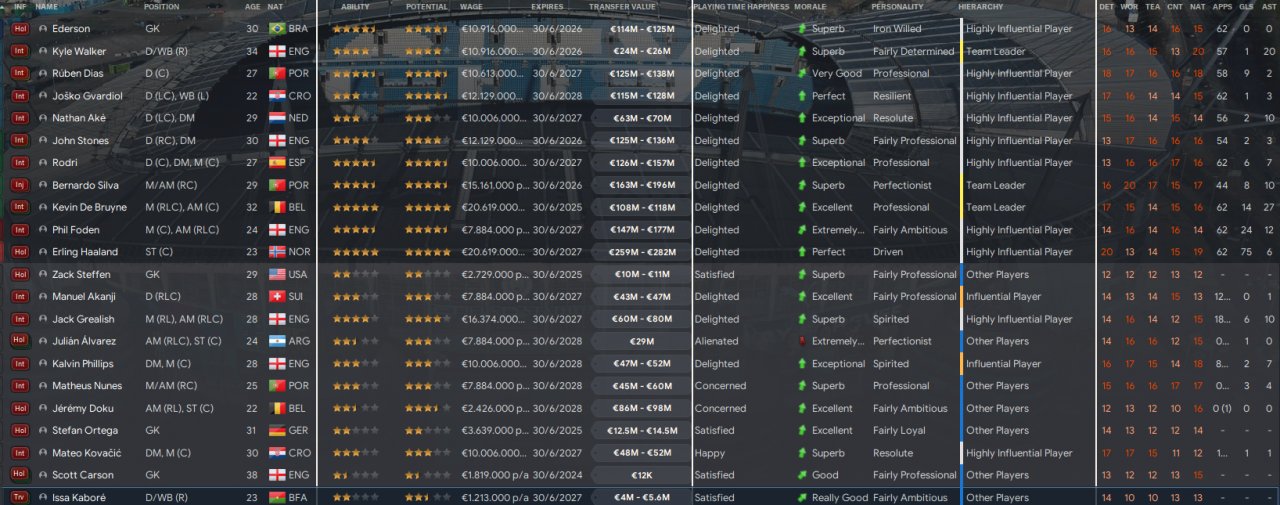Image resolution: width=1280 pixels, height=505 pixels.
Task: Click the morale arrow for Issa Kaboré
Action: tap(802, 497)
